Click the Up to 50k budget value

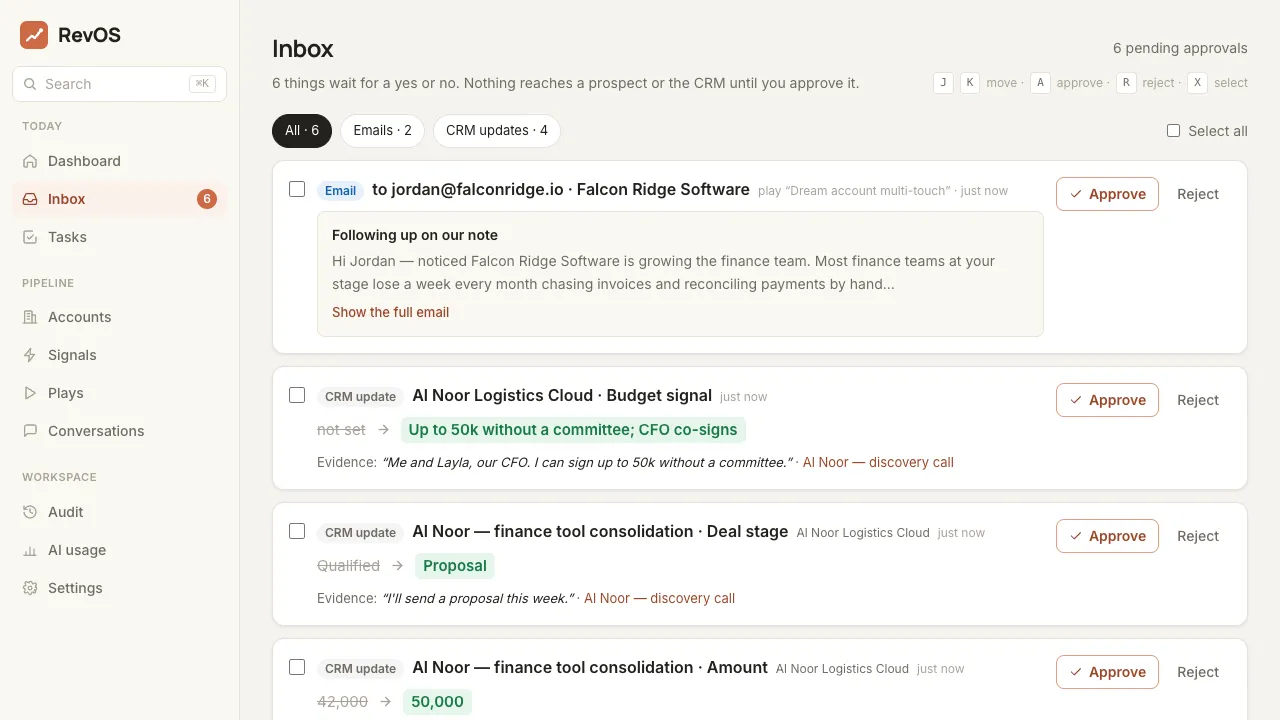(573, 430)
